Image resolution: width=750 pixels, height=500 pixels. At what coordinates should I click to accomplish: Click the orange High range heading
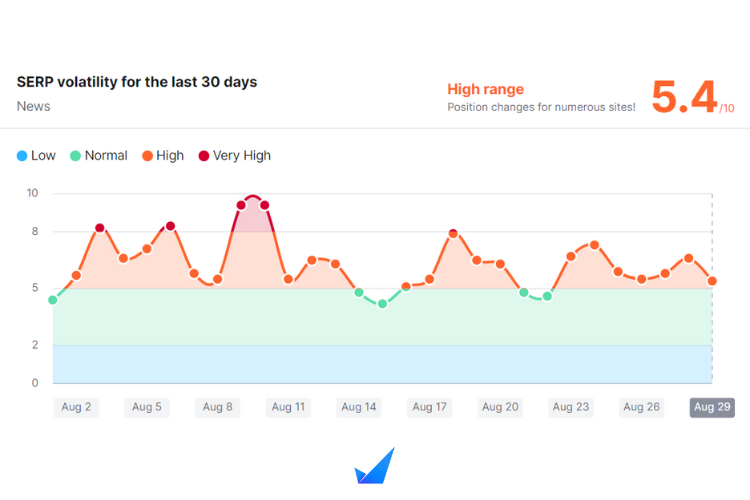[x=485, y=89]
